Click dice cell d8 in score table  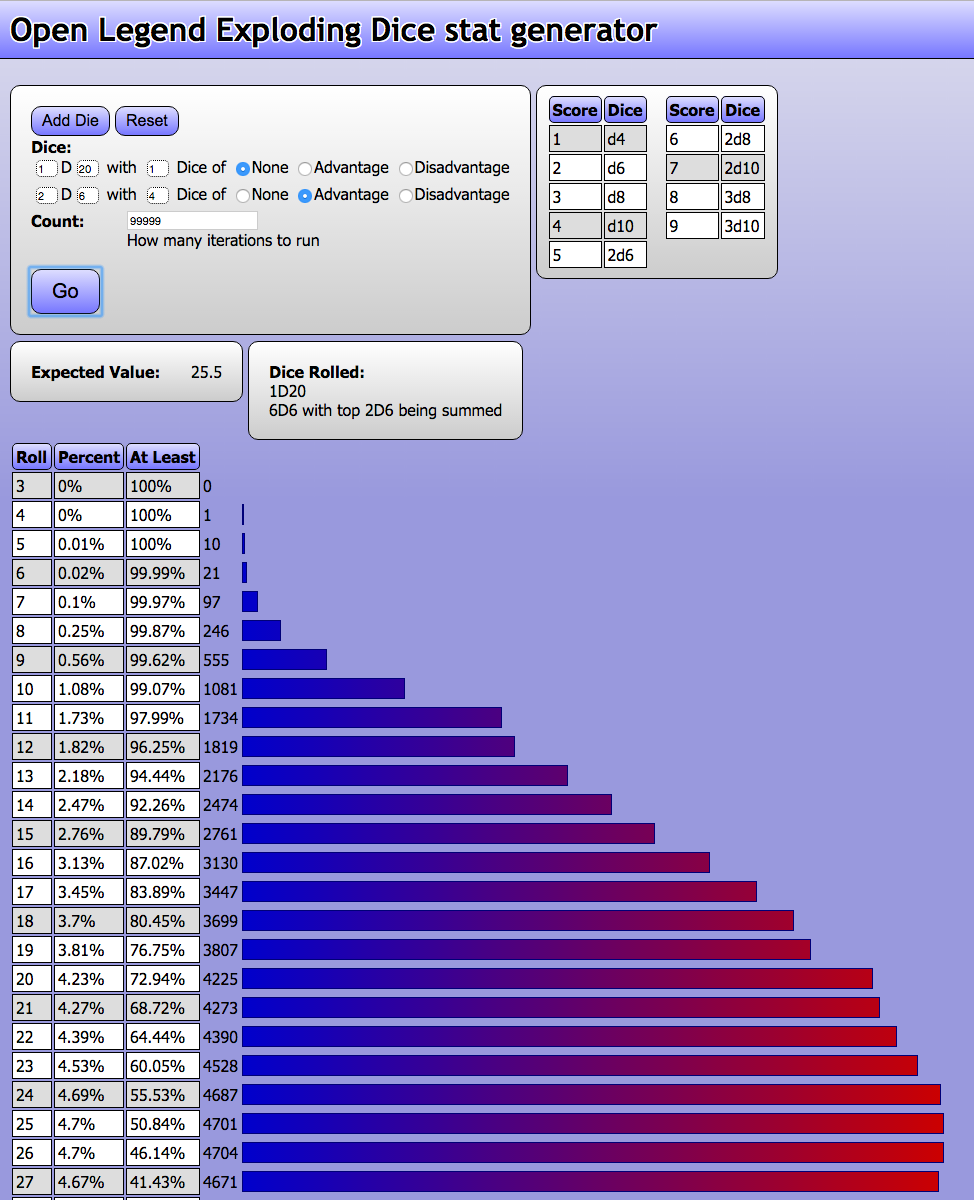(x=626, y=196)
